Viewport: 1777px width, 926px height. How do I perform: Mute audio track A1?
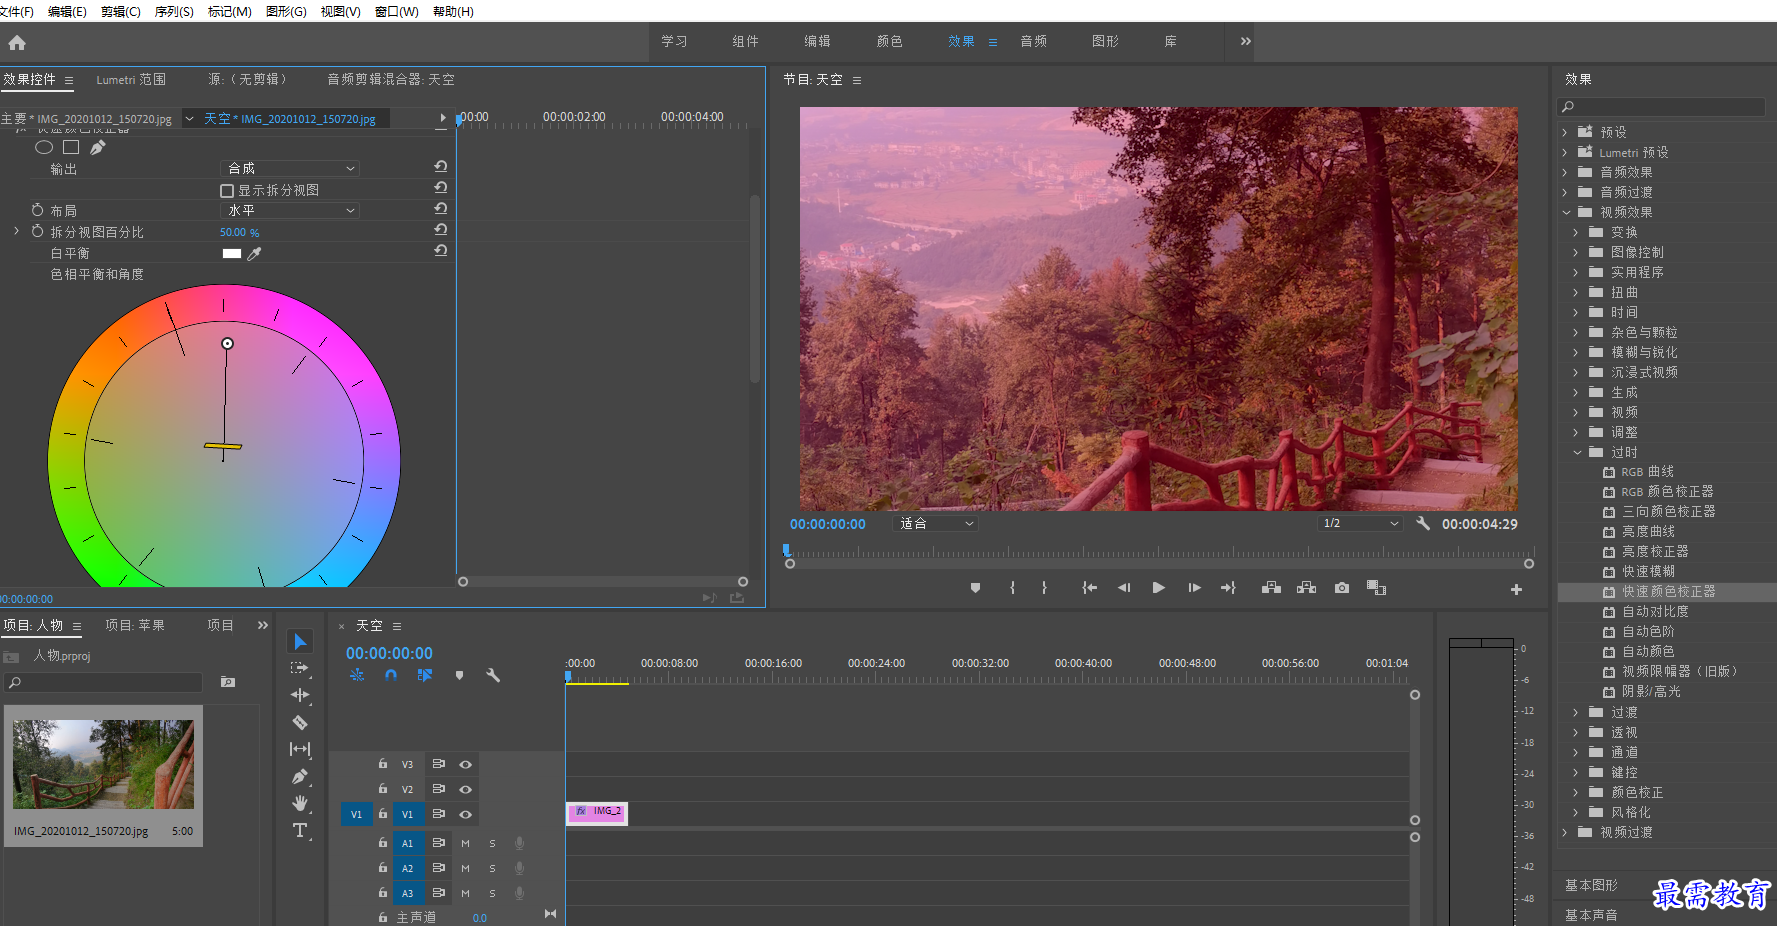[465, 843]
